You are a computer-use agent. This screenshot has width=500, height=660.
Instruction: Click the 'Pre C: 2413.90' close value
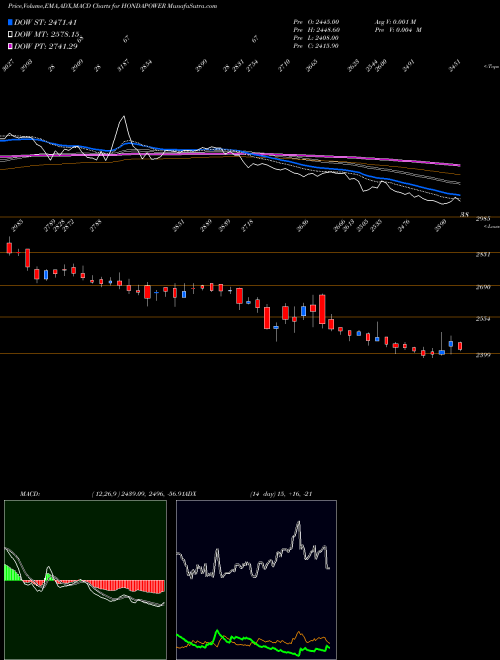tap(316, 46)
